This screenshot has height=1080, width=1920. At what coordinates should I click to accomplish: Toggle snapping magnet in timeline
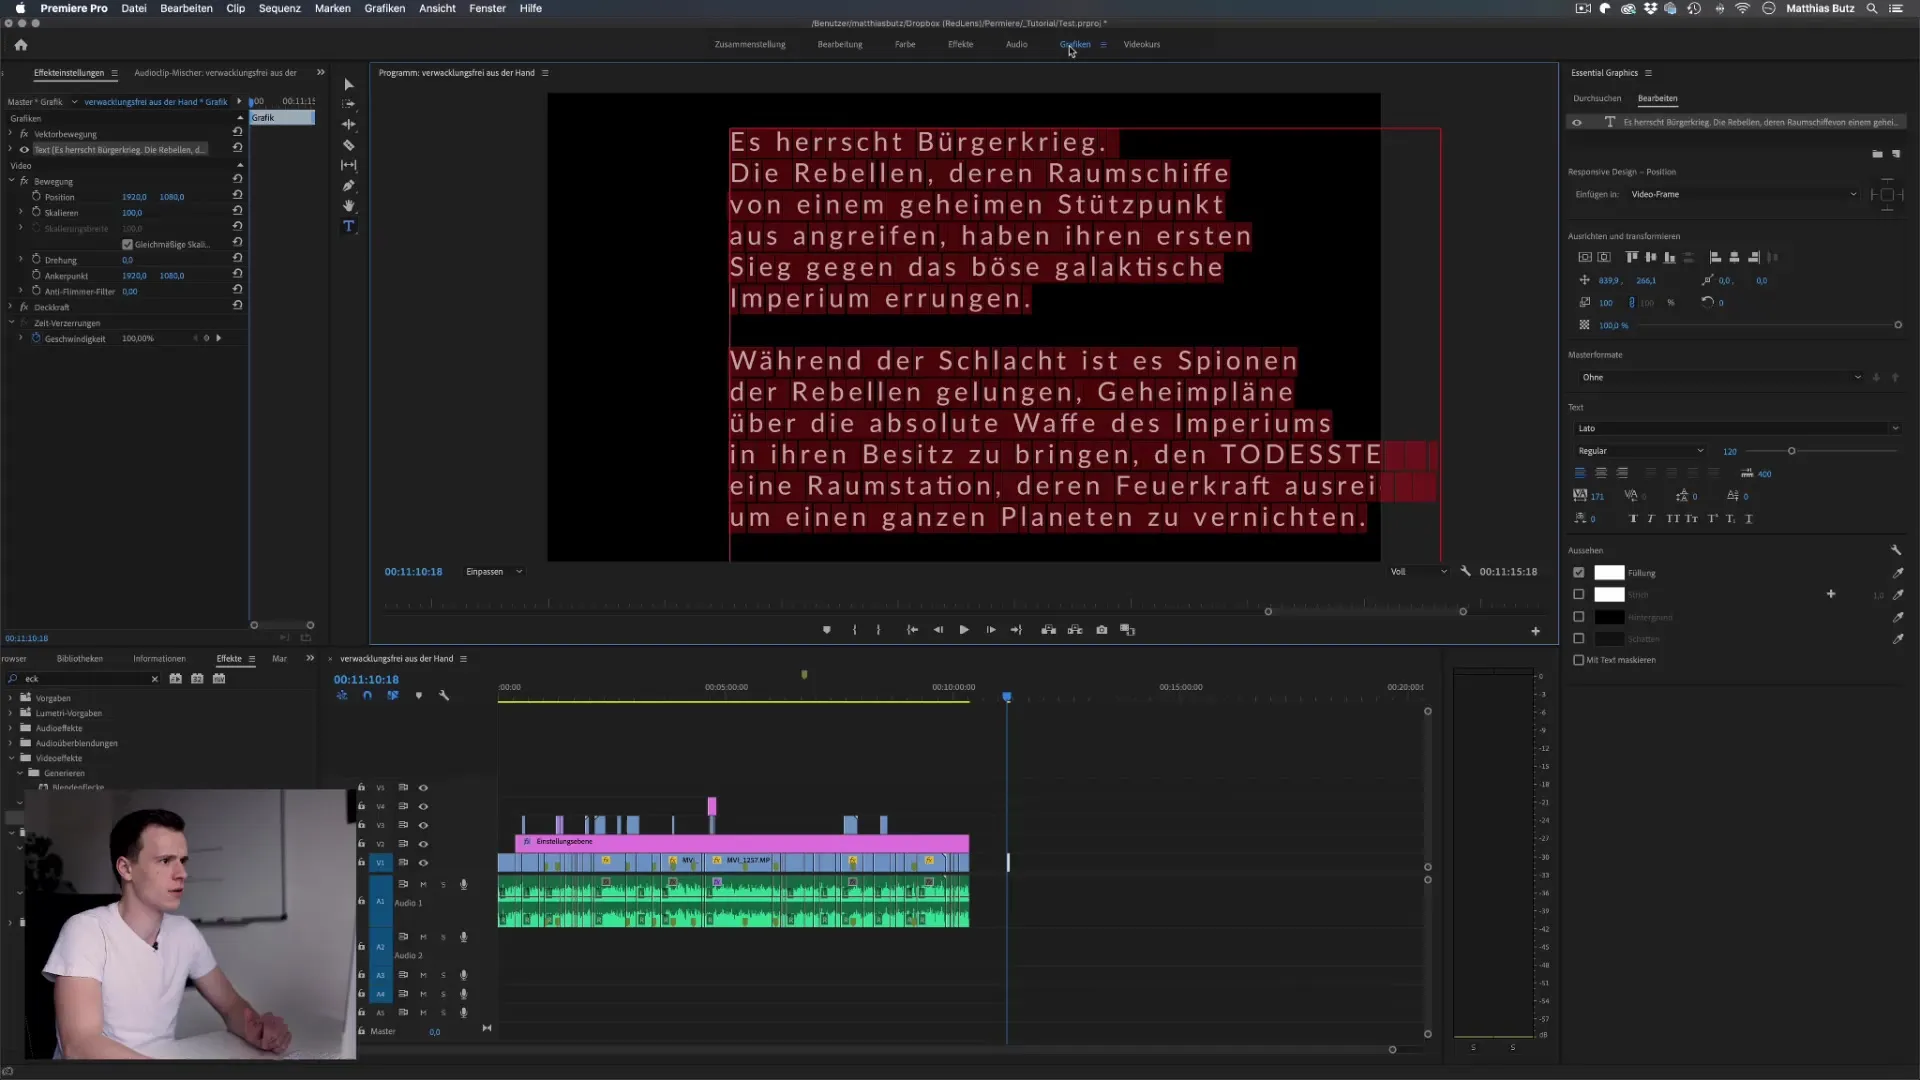coord(367,695)
